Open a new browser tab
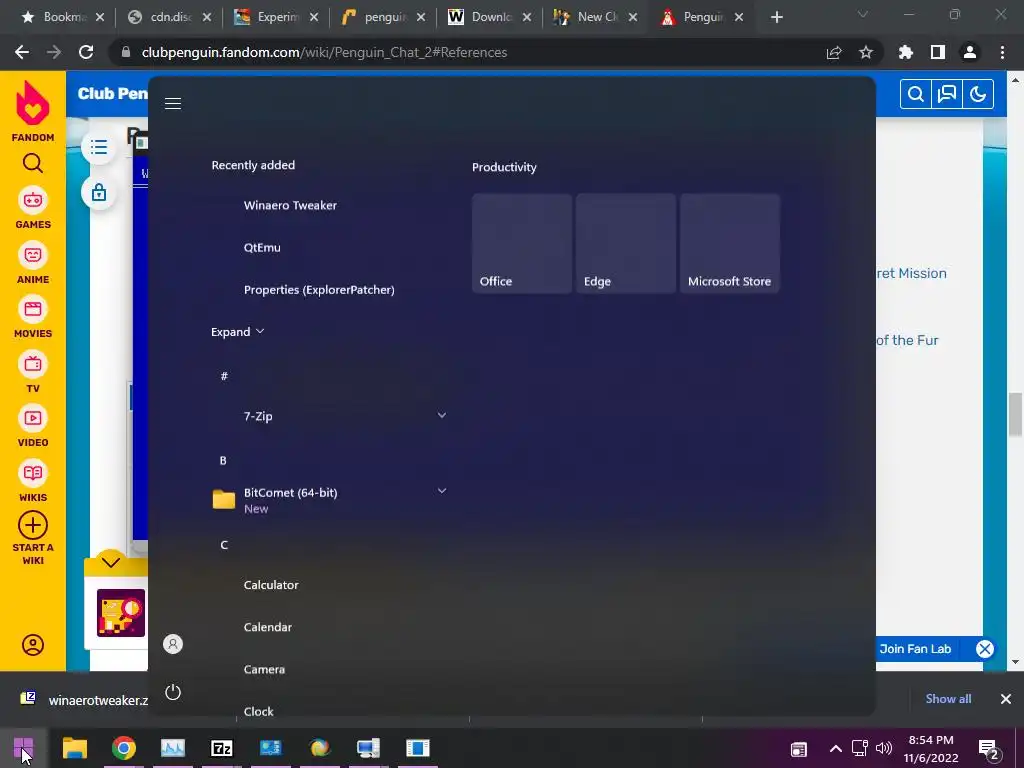The image size is (1024, 768). [x=776, y=18]
